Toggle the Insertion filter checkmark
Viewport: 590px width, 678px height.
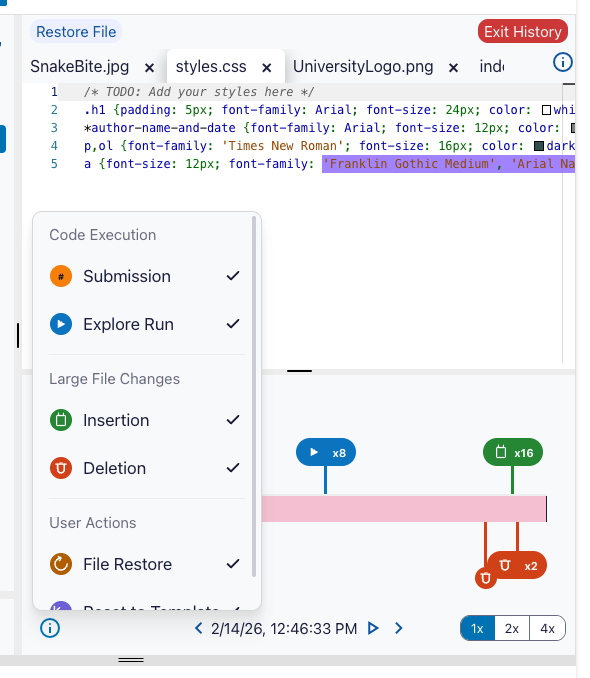tap(233, 420)
